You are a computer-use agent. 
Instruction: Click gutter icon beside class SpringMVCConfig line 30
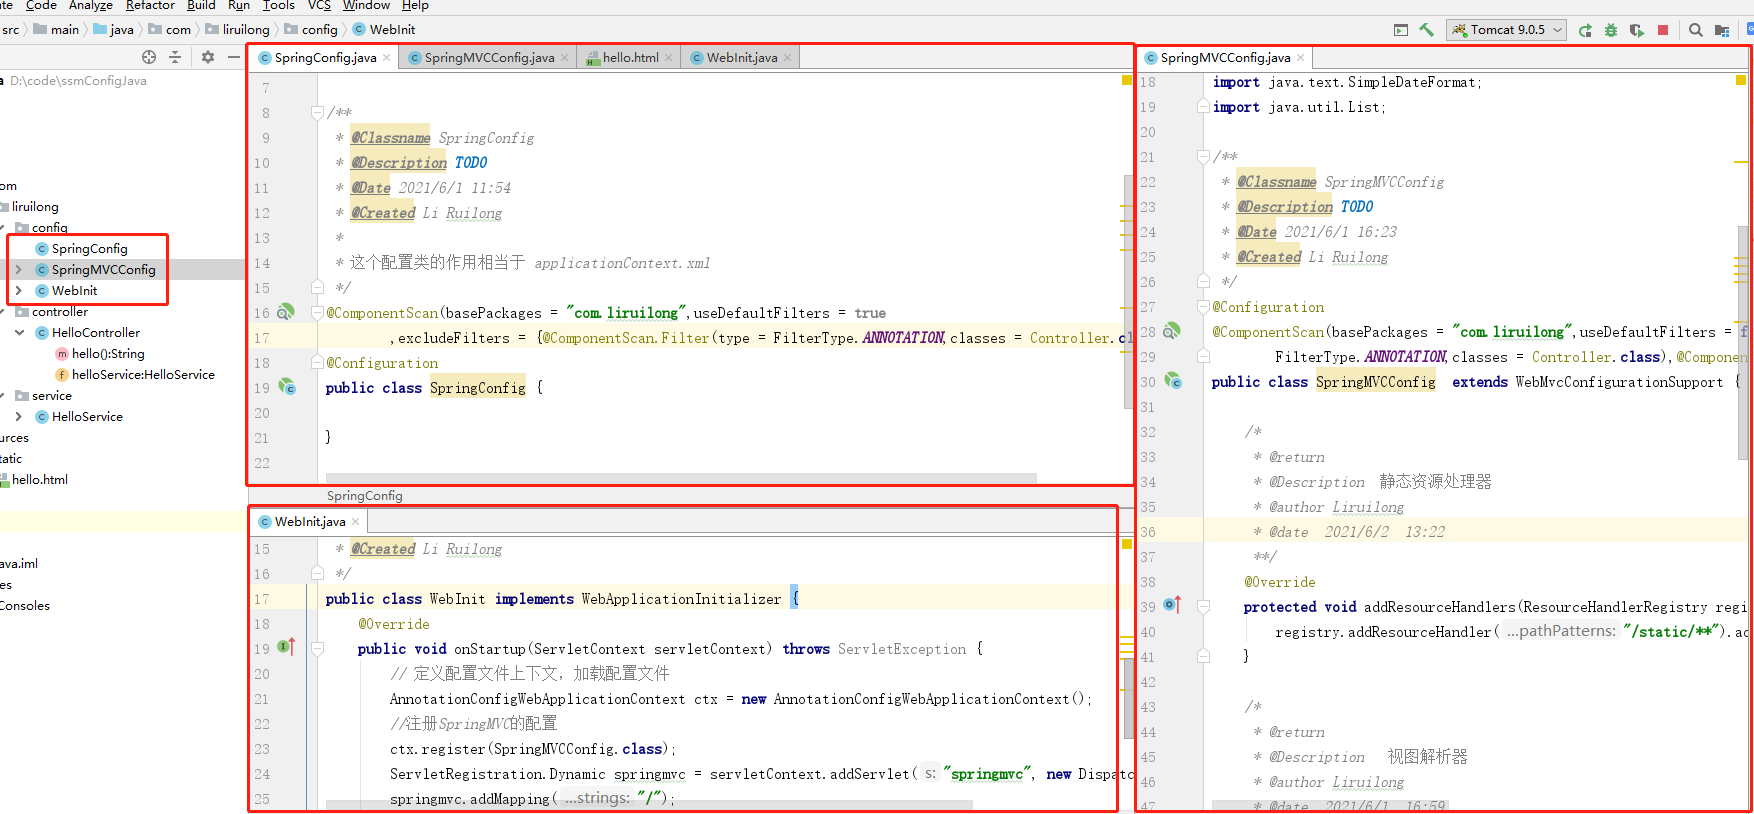[1173, 381]
